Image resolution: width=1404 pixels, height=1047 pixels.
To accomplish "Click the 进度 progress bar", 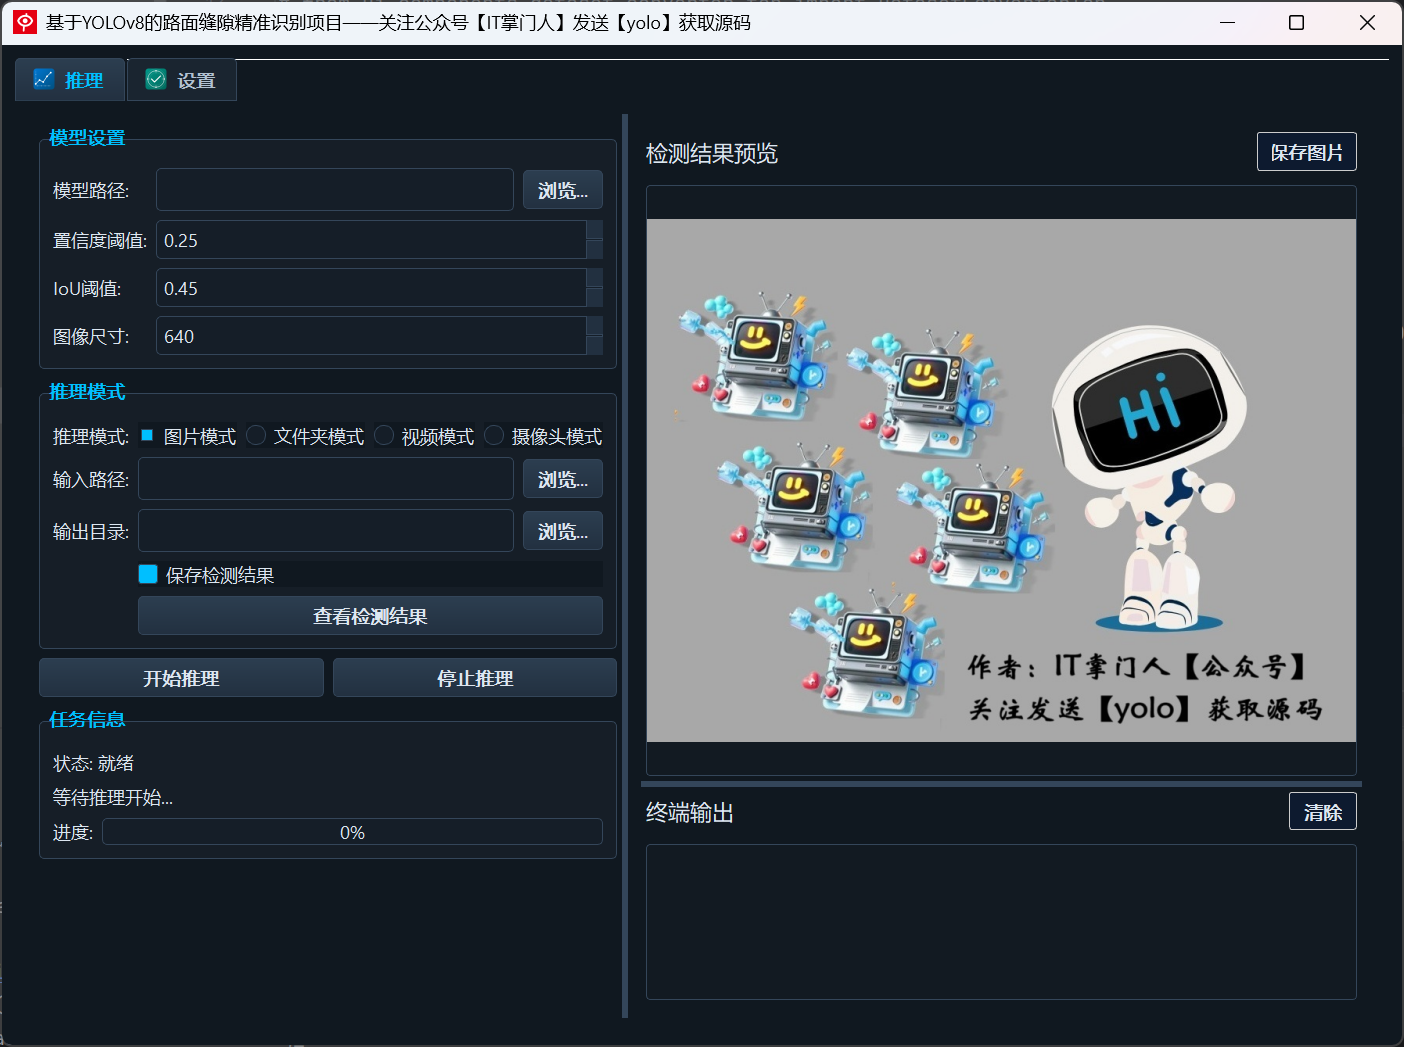I will tap(352, 831).
